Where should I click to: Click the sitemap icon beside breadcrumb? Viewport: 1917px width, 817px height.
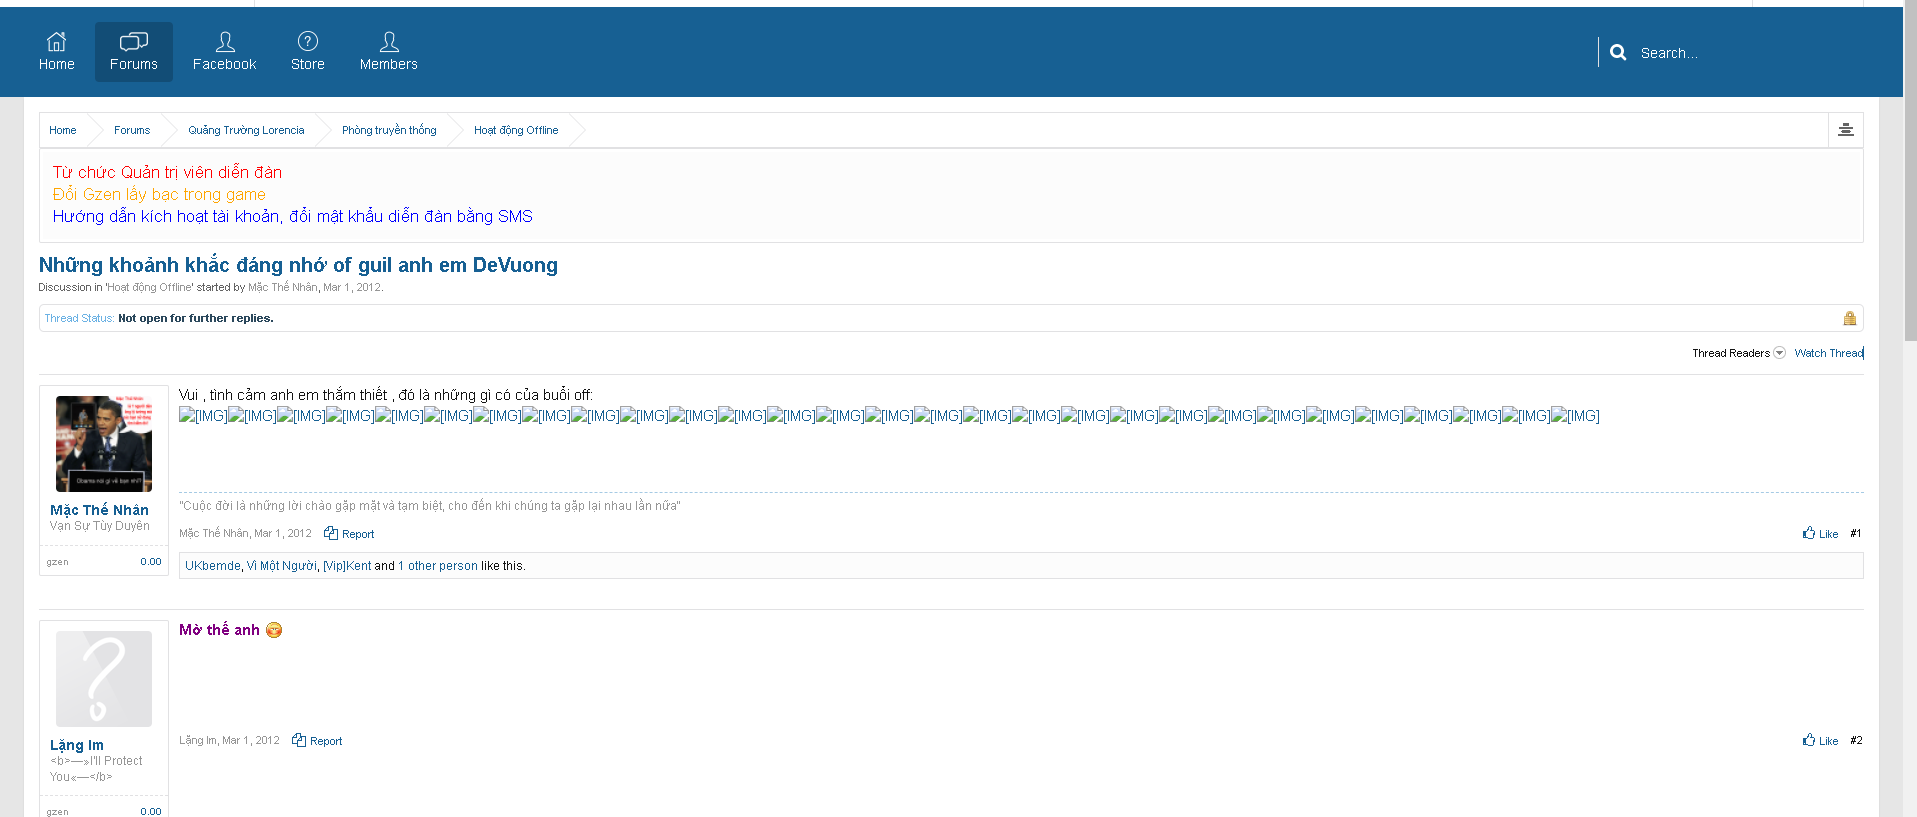point(1845,130)
